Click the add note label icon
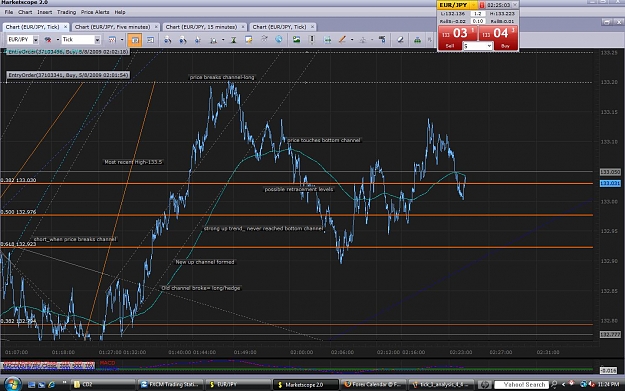Viewport: 625px width, 391px height. coord(248,39)
